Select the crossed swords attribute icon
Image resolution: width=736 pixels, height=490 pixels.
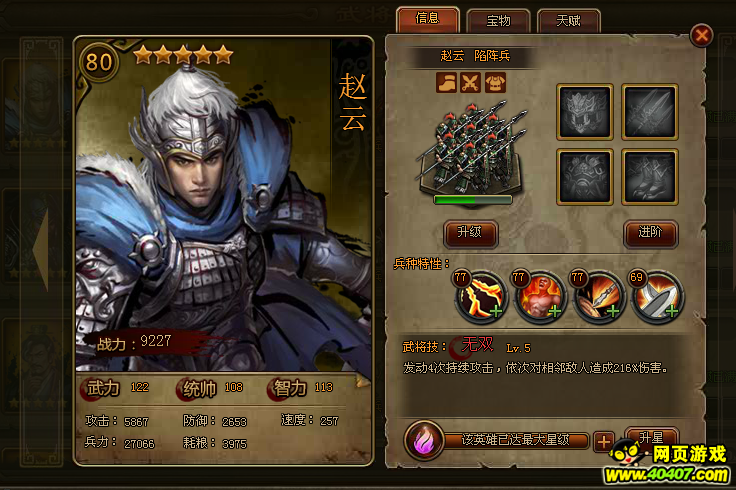point(470,83)
